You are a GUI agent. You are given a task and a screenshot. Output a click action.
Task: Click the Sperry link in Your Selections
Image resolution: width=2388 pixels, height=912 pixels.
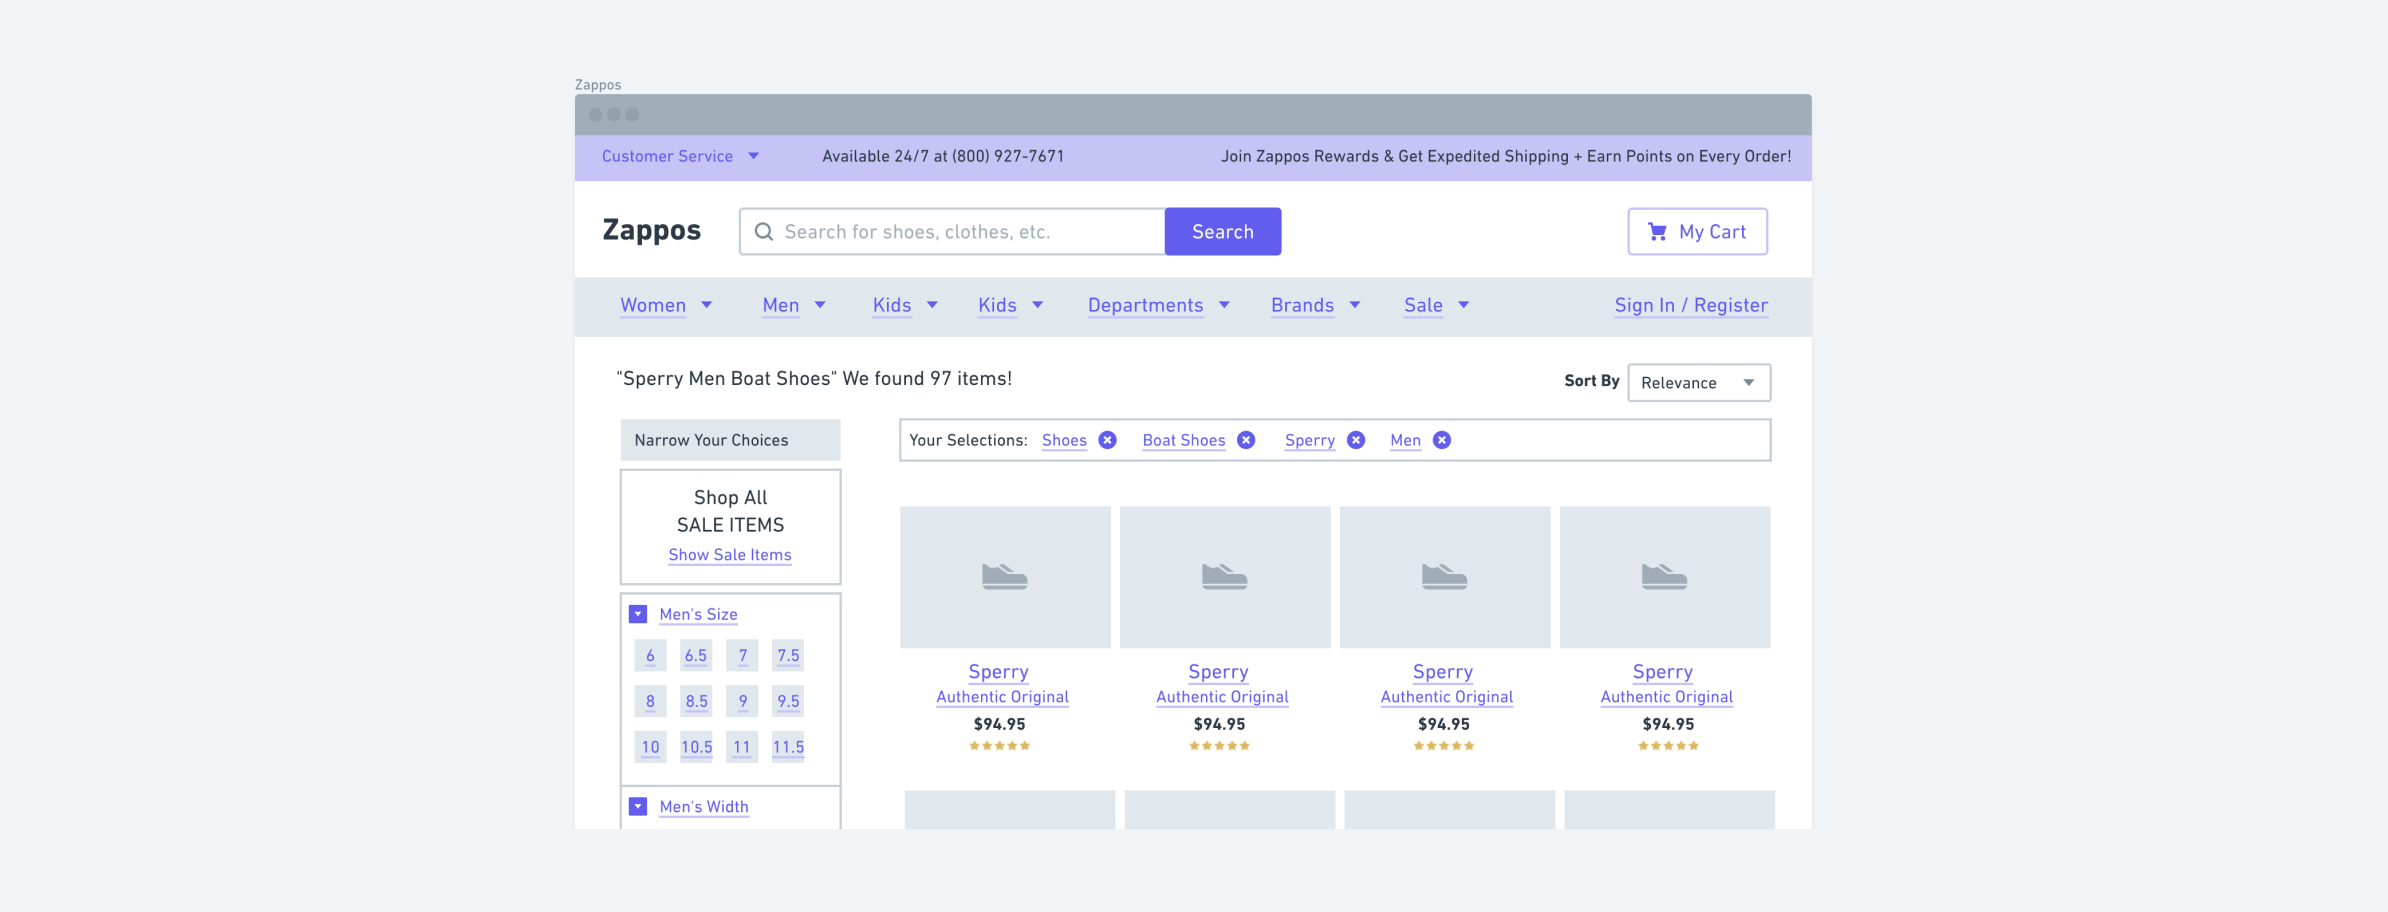1310,440
